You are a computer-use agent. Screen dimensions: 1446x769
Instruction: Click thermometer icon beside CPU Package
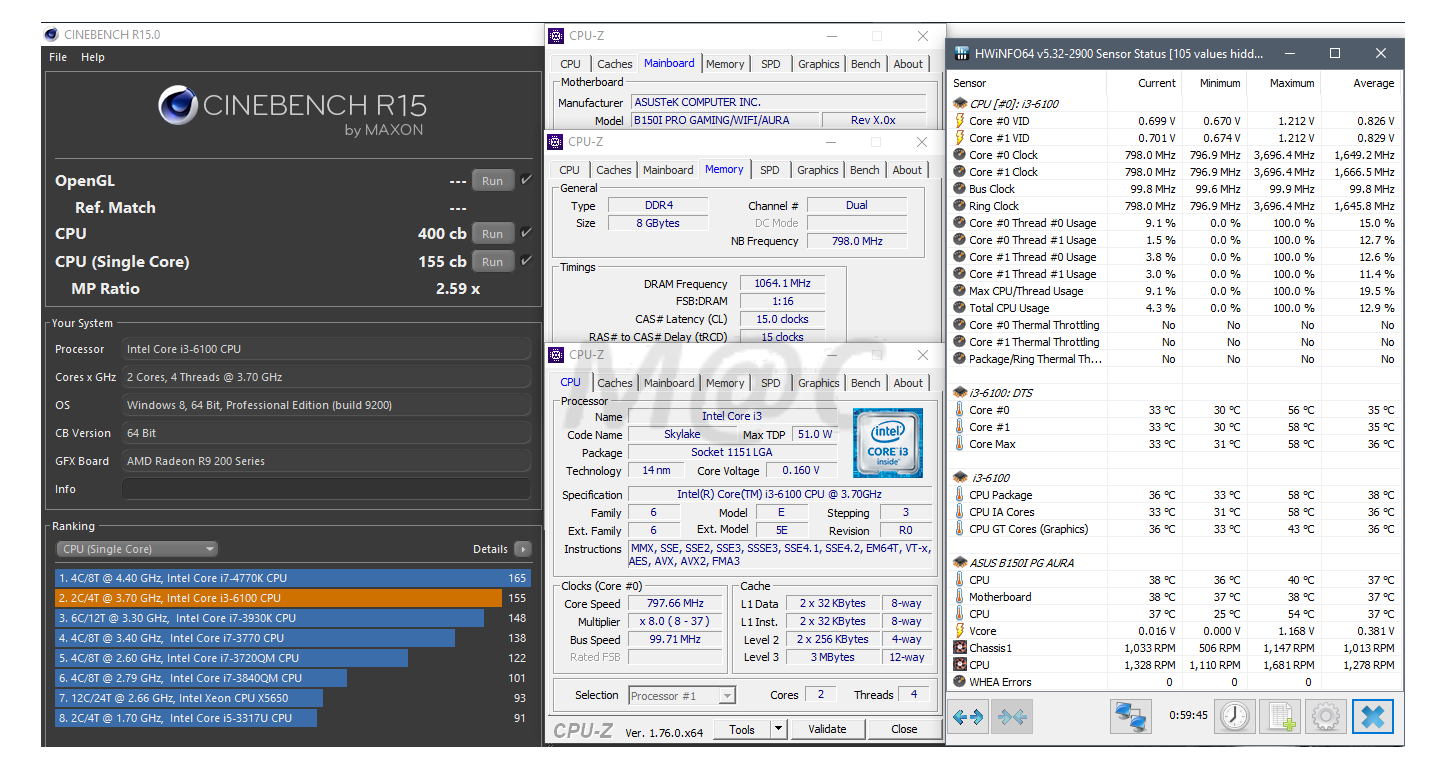click(960, 495)
